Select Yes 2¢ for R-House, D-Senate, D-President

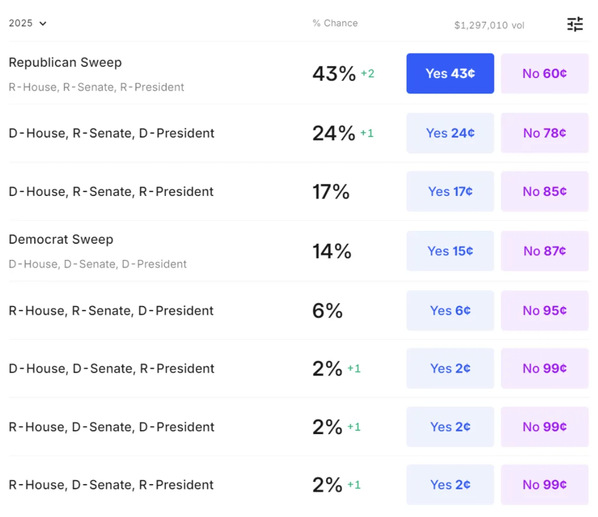coord(450,427)
